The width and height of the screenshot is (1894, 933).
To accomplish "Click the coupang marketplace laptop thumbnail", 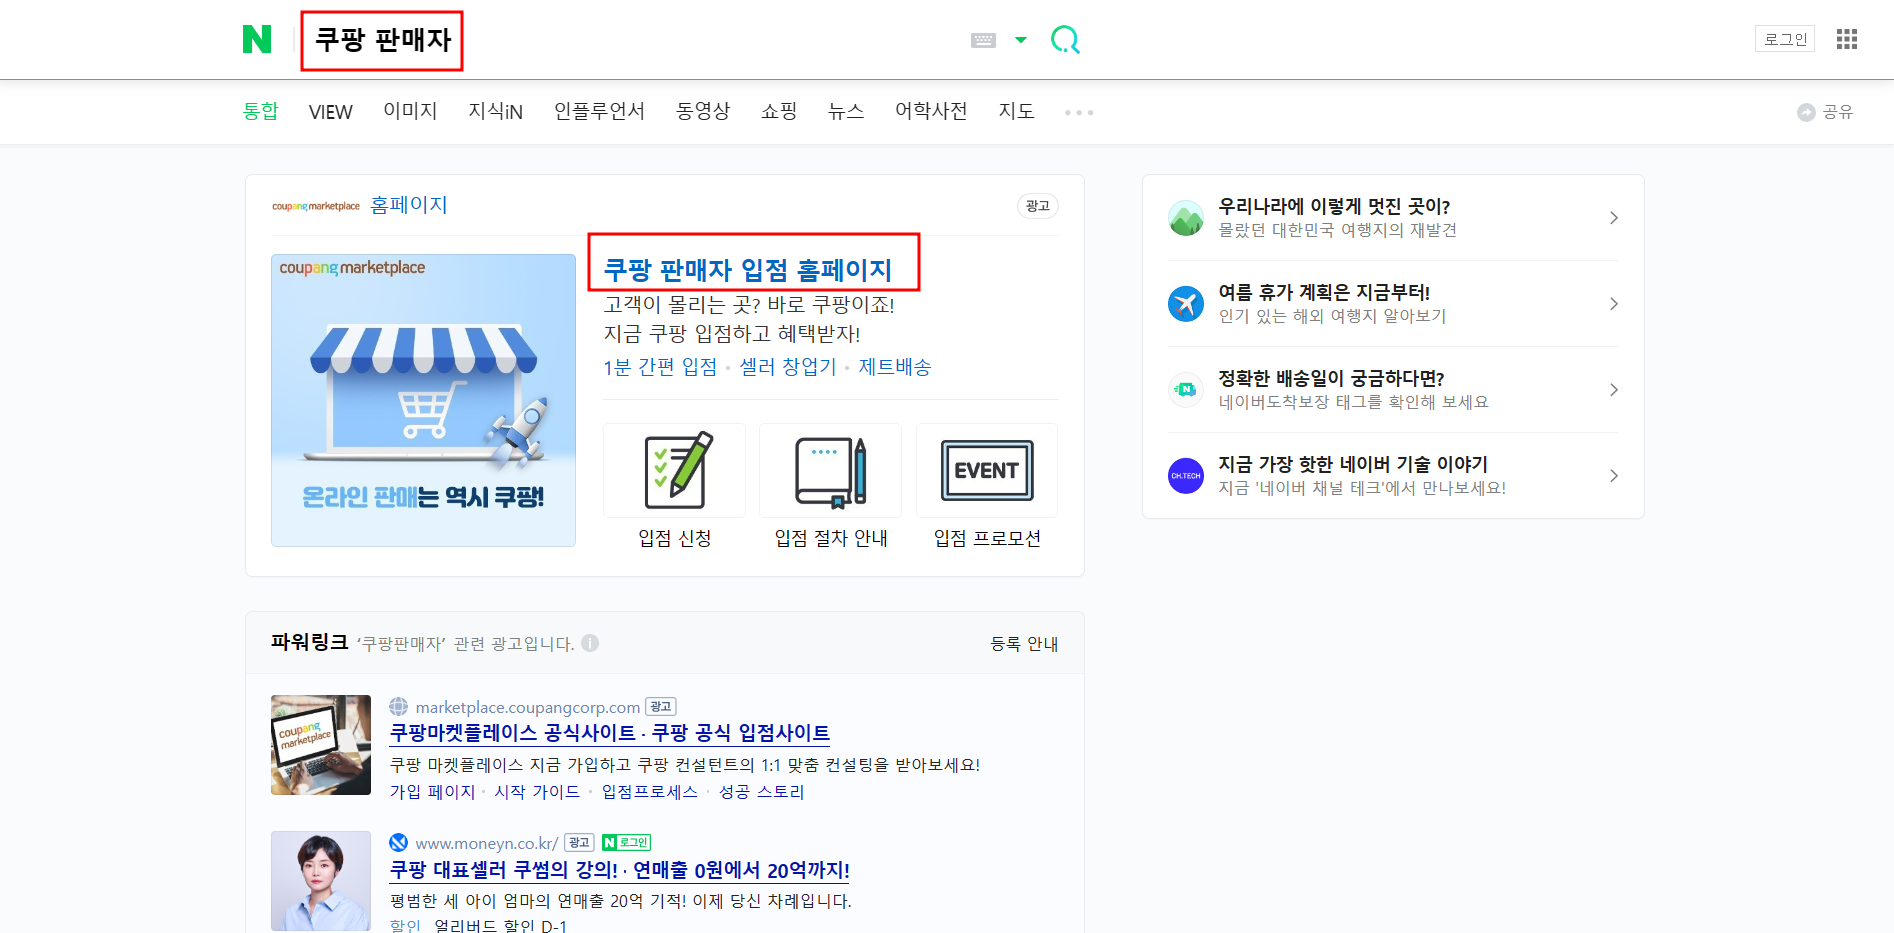I will click(x=321, y=745).
